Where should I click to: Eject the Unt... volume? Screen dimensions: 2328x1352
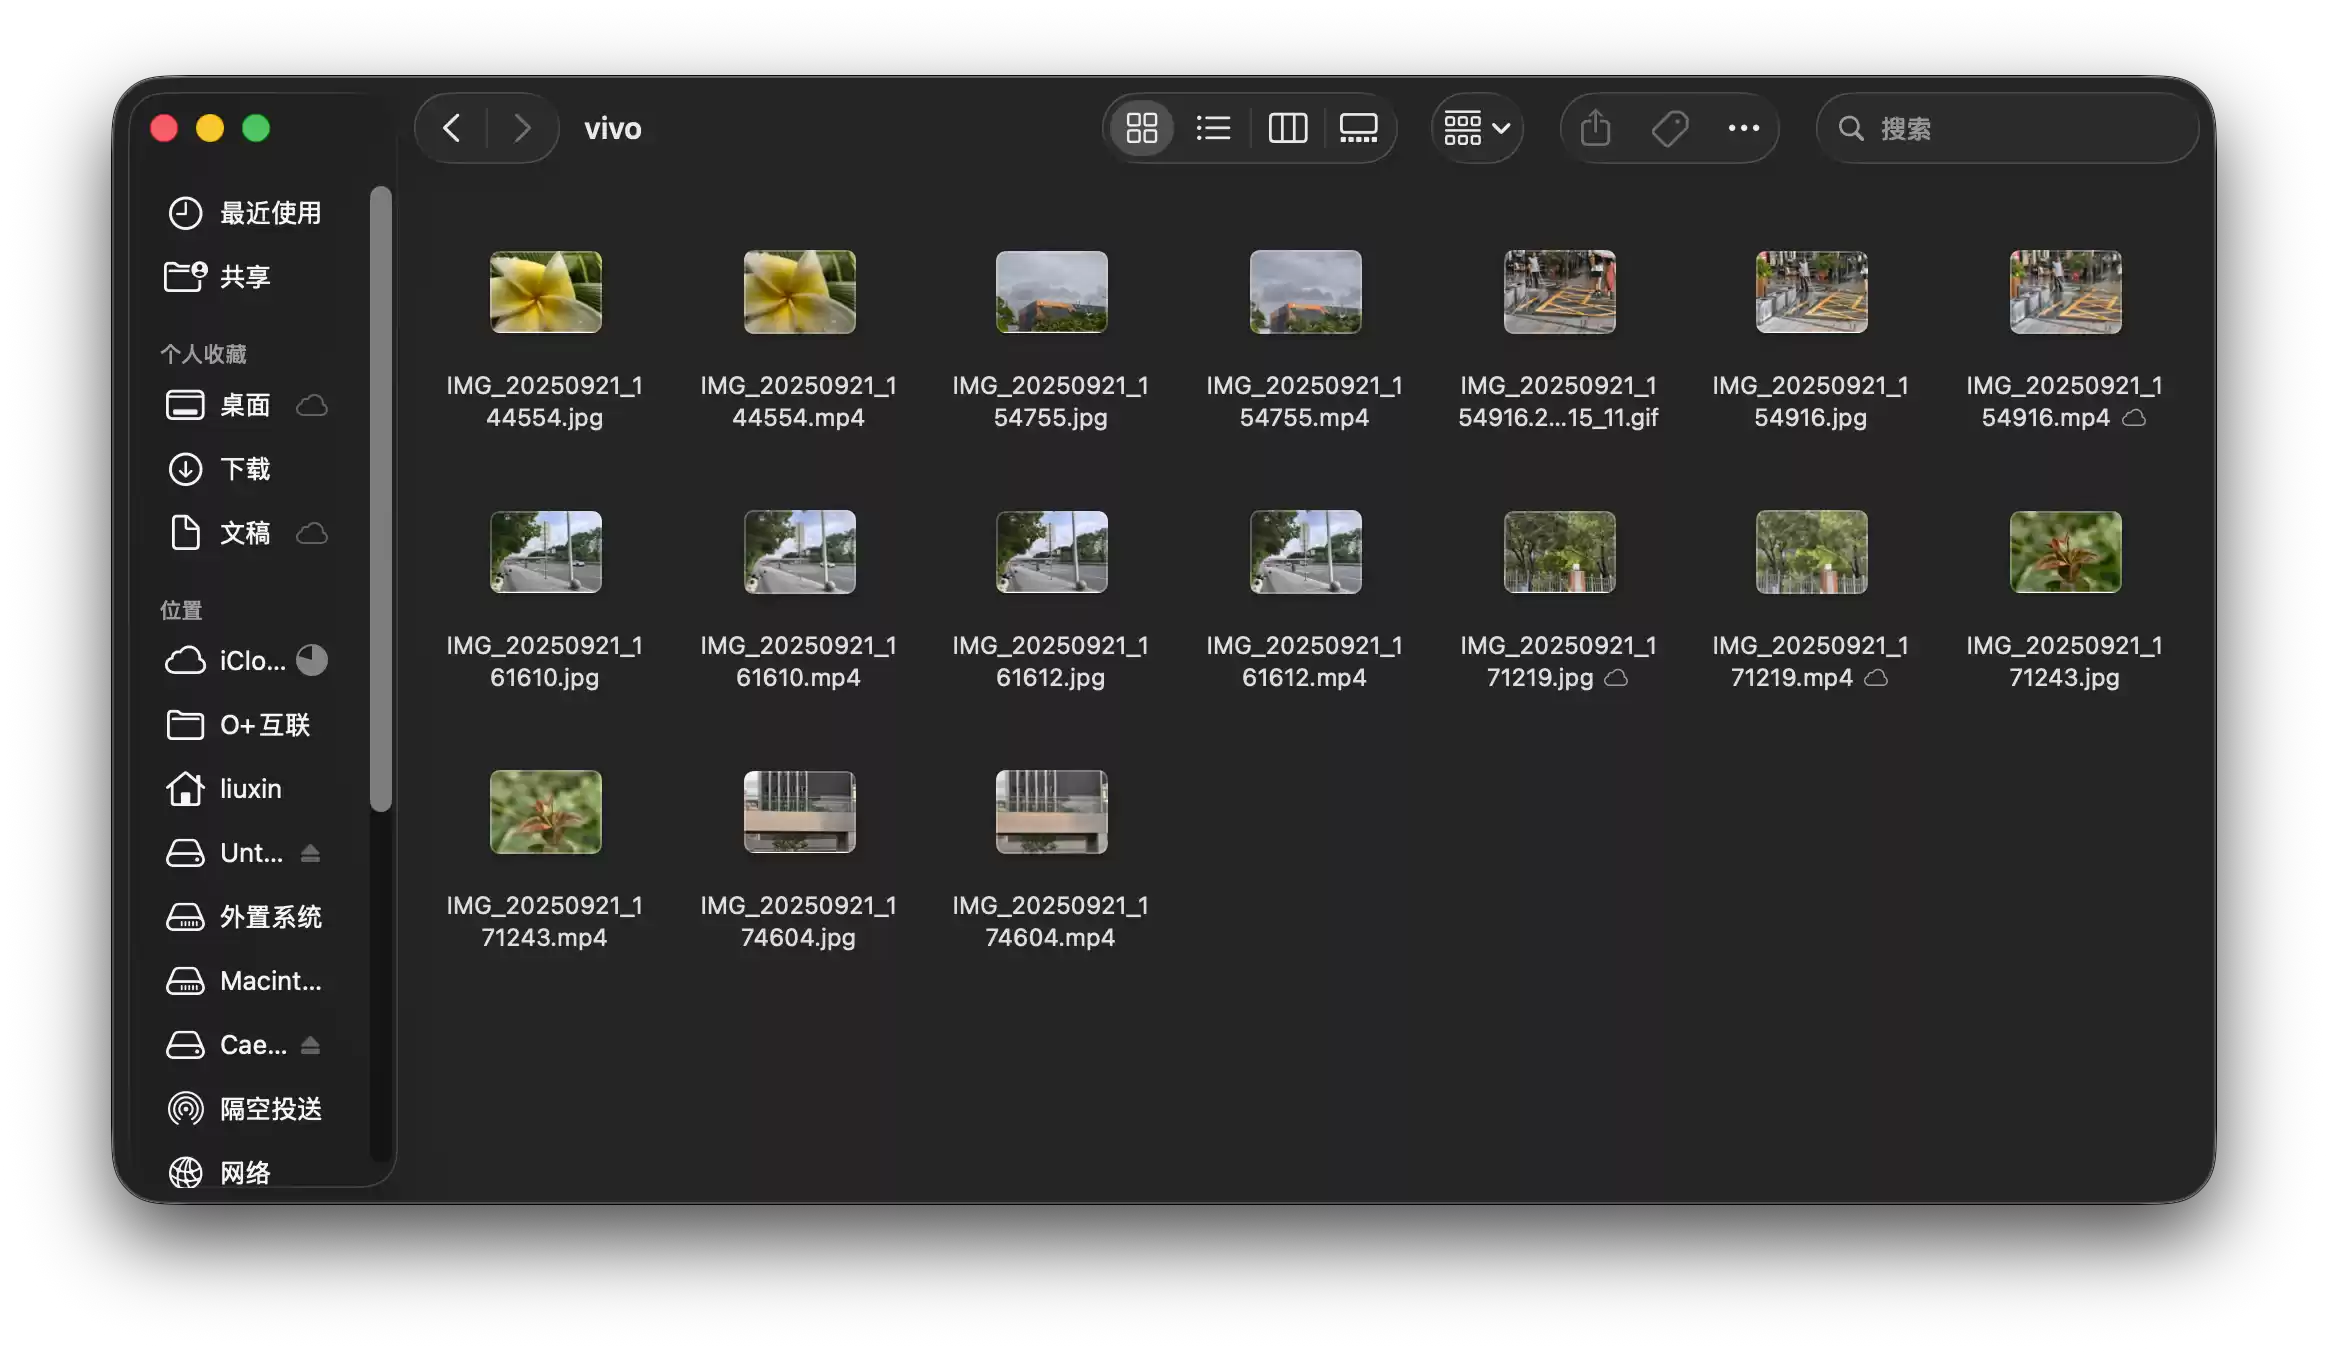(310, 853)
